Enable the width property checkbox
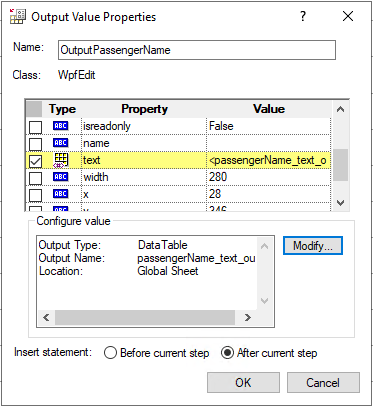 tap(36, 178)
